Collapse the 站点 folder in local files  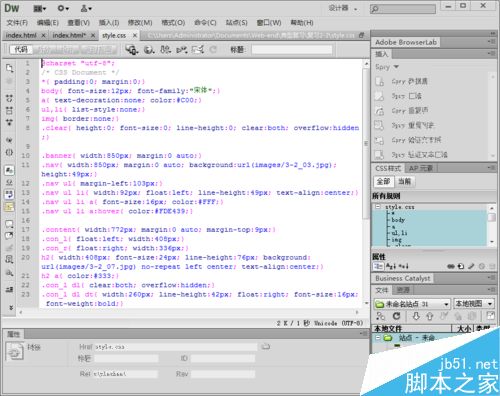(378, 338)
